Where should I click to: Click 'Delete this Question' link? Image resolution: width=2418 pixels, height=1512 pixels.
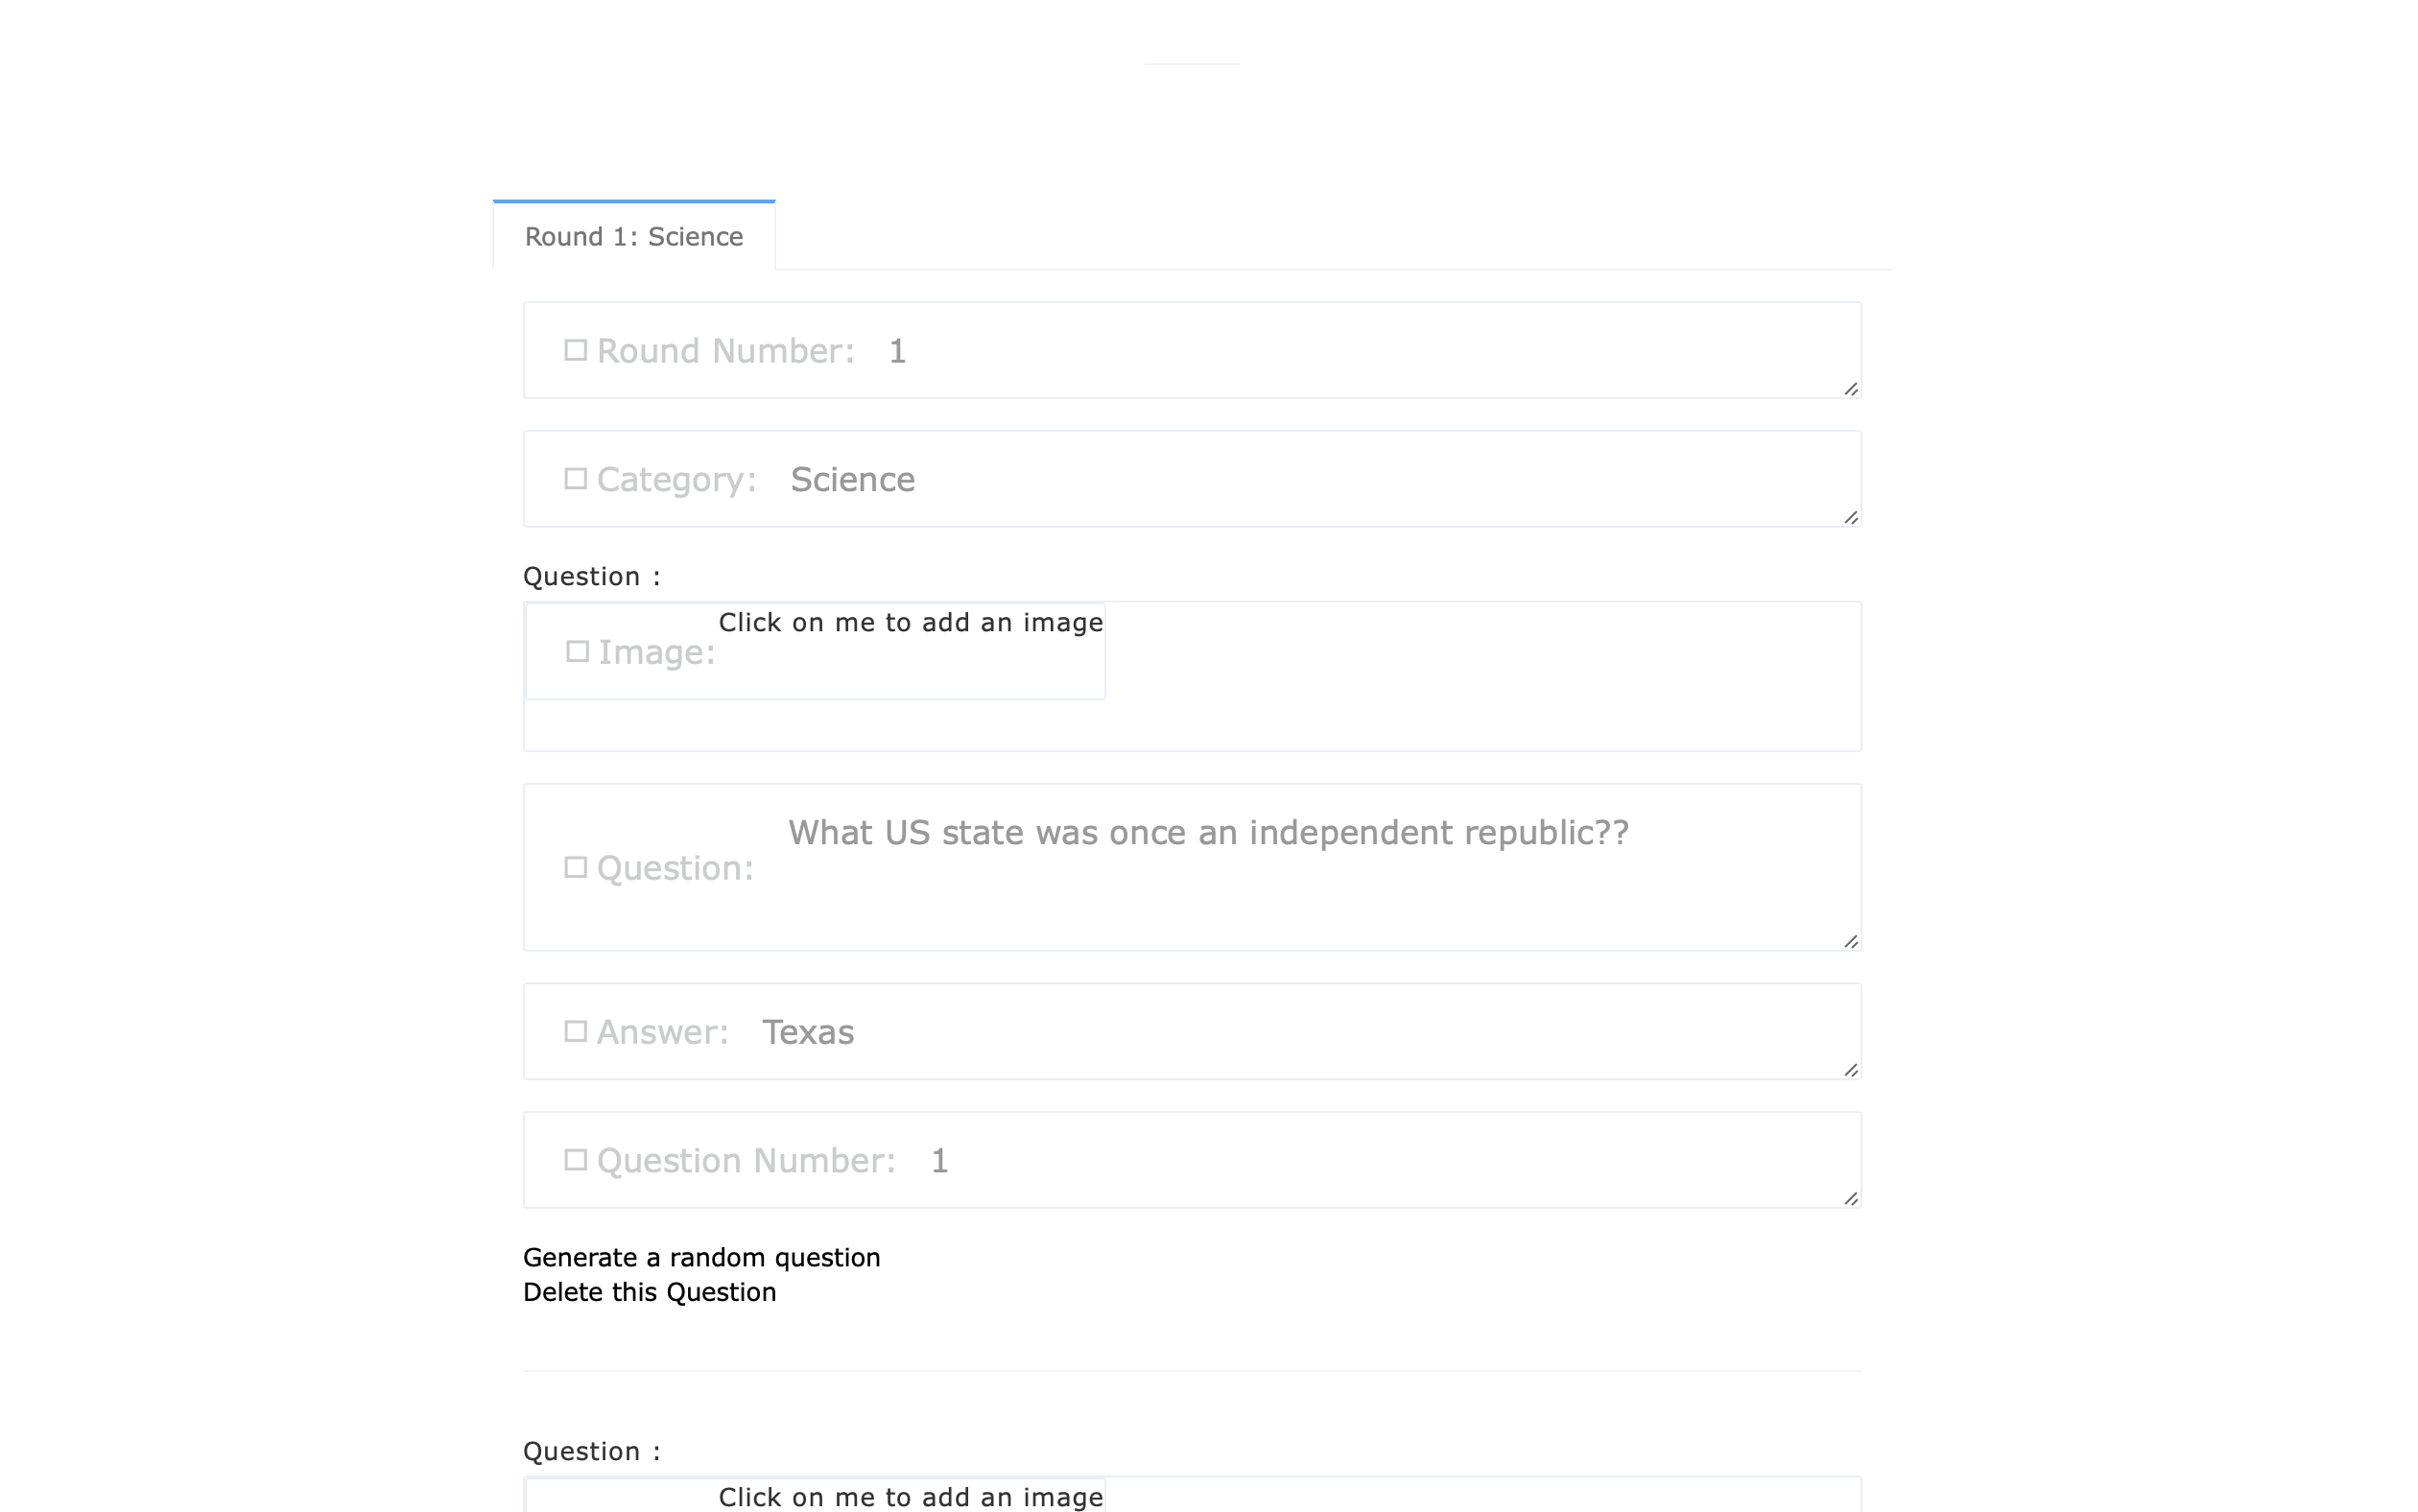649,1292
